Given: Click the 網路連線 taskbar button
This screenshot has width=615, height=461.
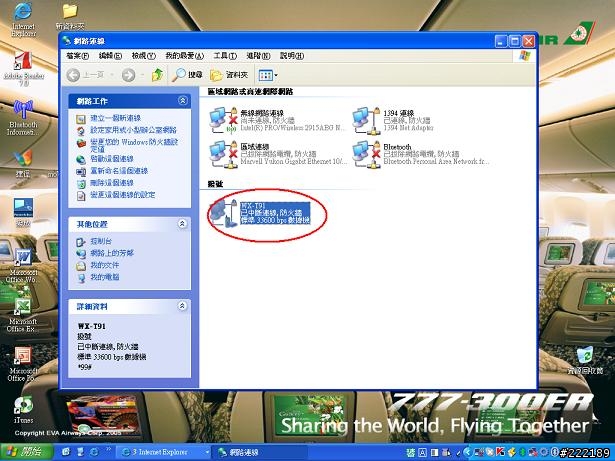Looking at the screenshot, I should point(259,452).
